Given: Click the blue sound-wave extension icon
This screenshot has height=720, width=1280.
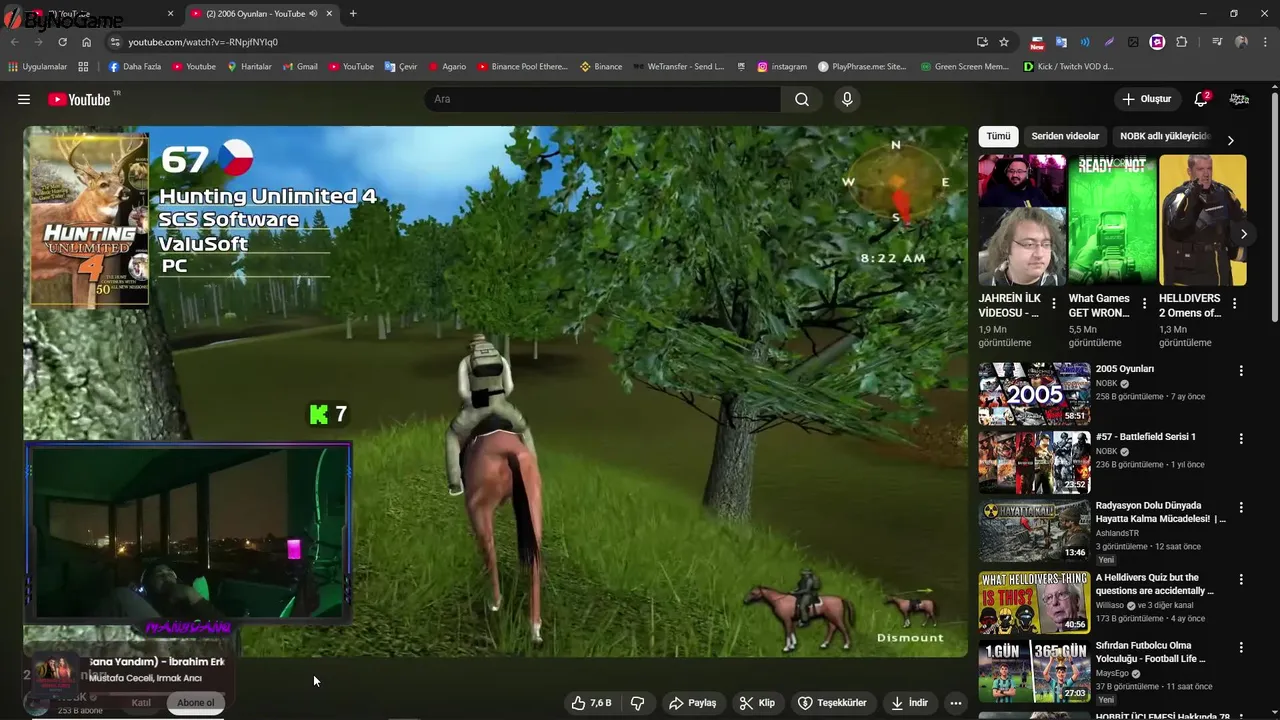Looking at the screenshot, I should tap(1085, 42).
